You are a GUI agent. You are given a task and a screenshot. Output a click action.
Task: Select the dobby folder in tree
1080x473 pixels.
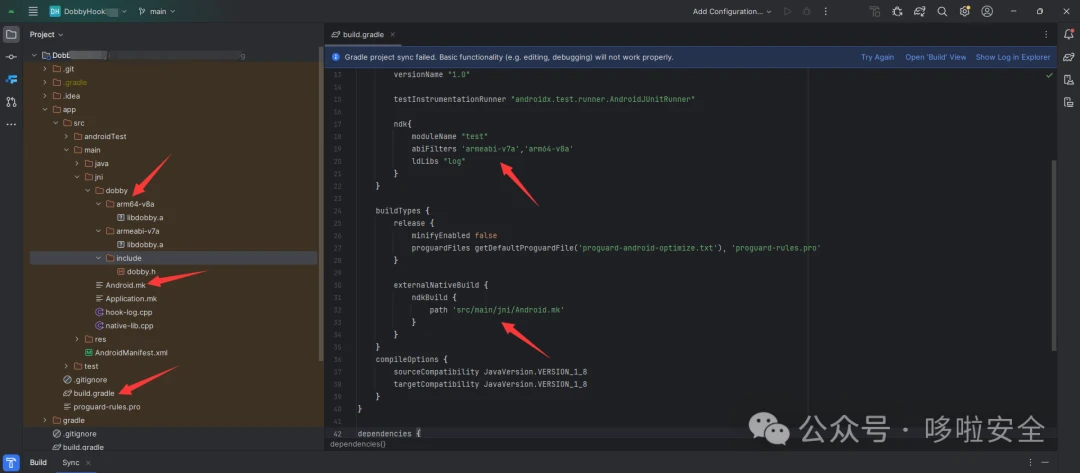click(116, 191)
